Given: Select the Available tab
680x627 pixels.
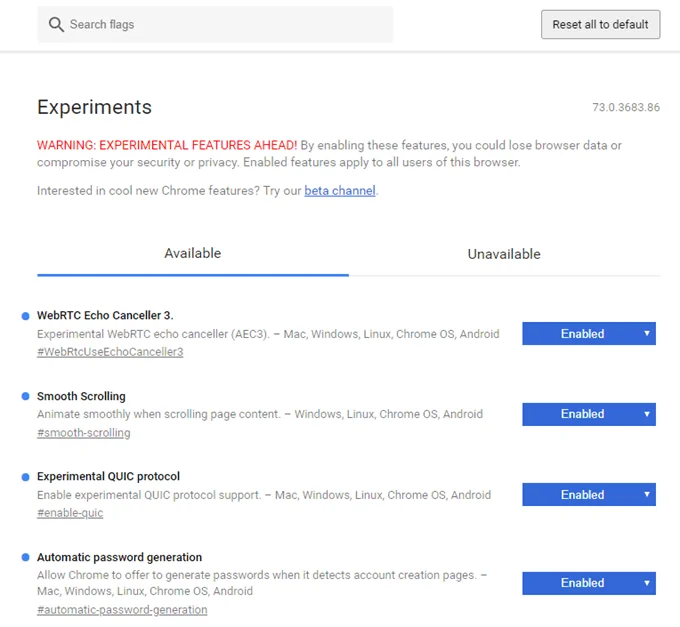Looking at the screenshot, I should point(193,254).
